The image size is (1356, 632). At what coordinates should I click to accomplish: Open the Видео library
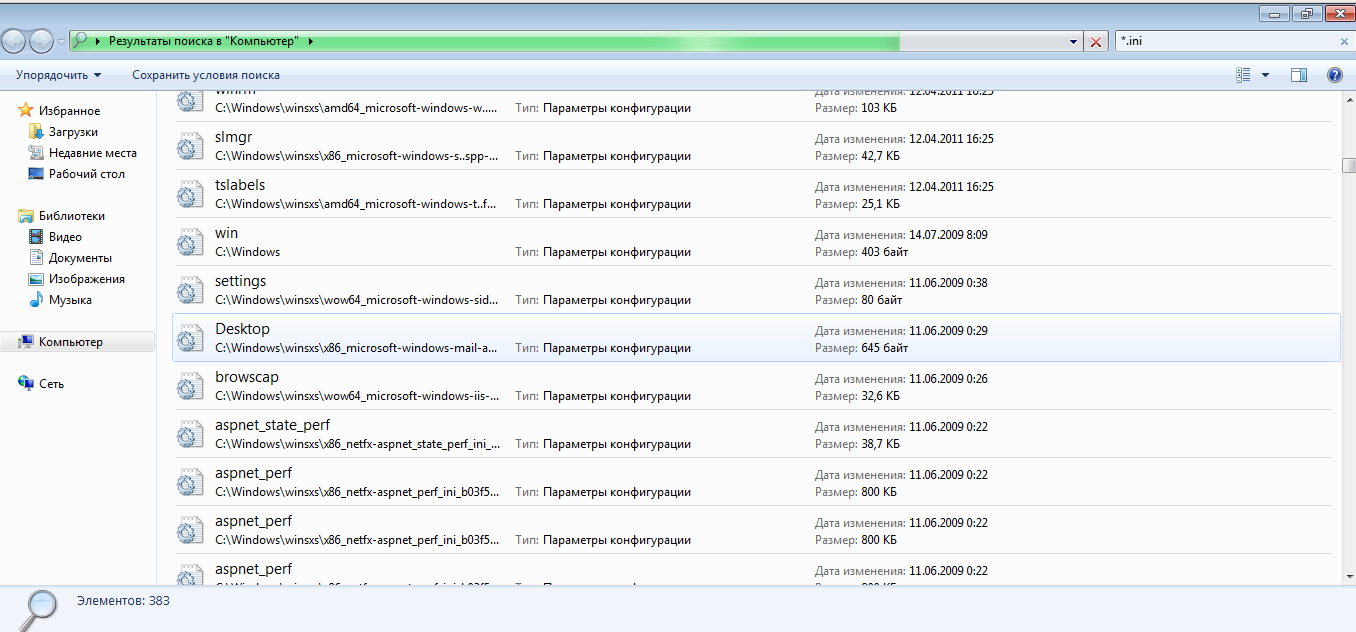[65, 237]
